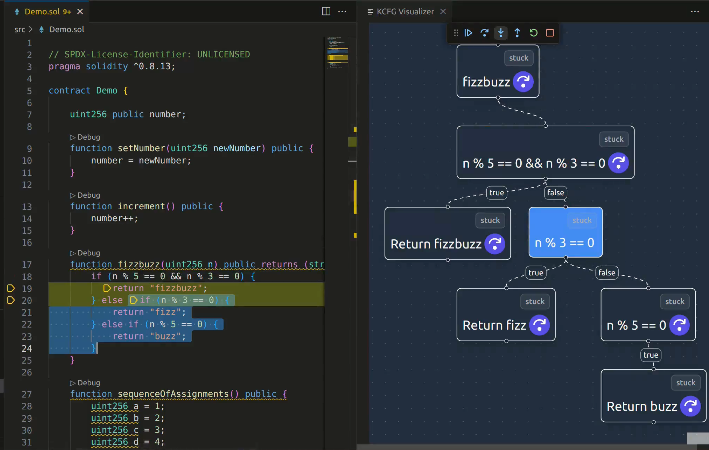Click the true label below n % 3 == 0
Viewport: 709px width, 450px height.
[x=535, y=273]
